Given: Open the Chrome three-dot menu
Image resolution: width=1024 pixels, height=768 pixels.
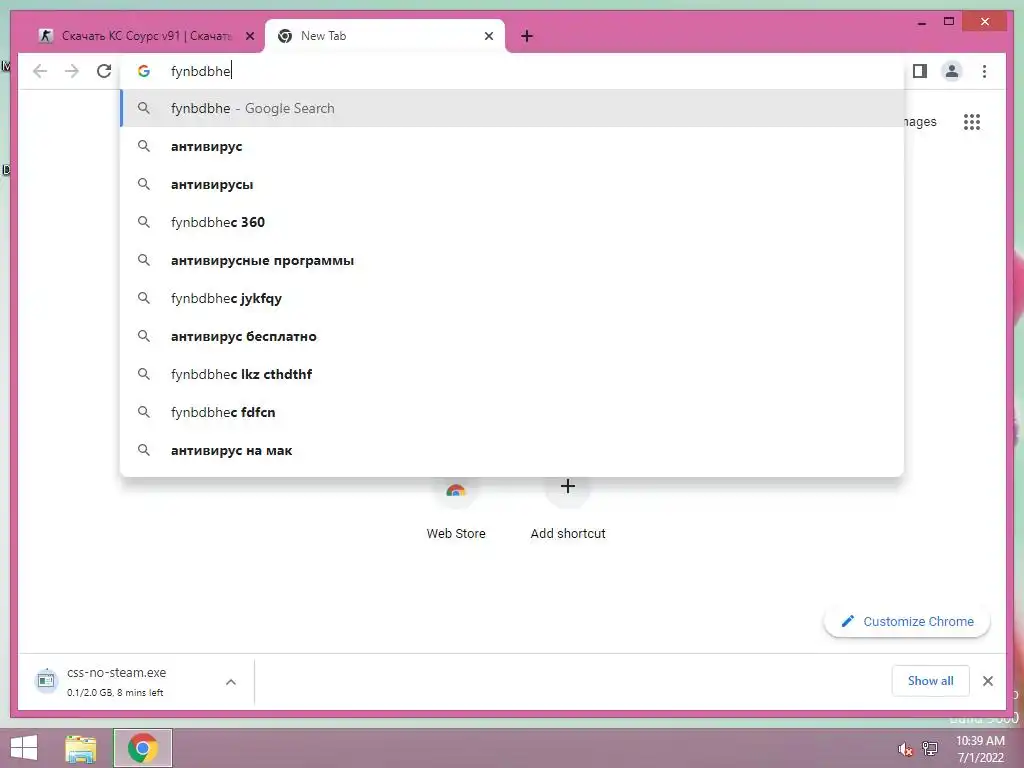Looking at the screenshot, I should tap(984, 71).
